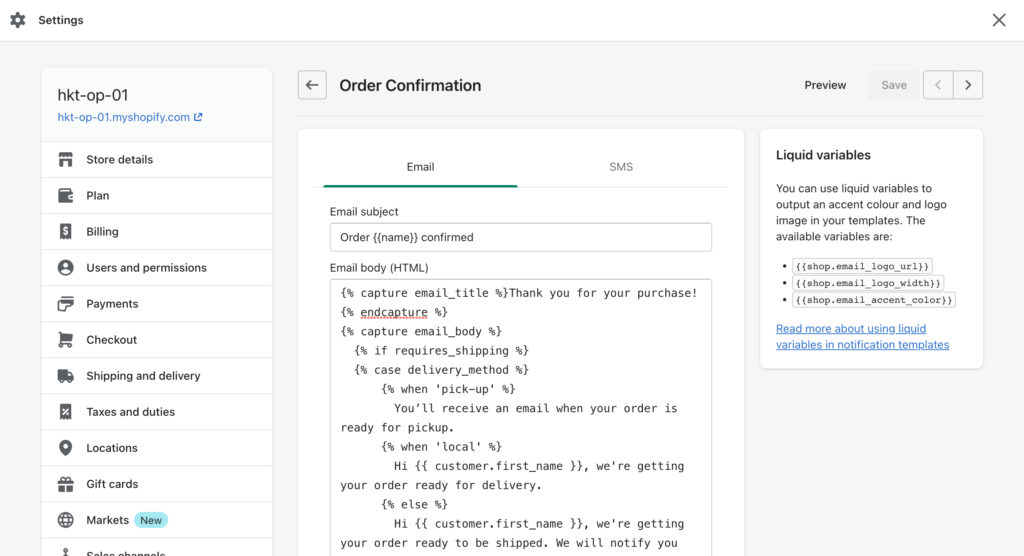Click the "{% else %}" code line
Screen dimensions: 1024x556
[414, 504]
